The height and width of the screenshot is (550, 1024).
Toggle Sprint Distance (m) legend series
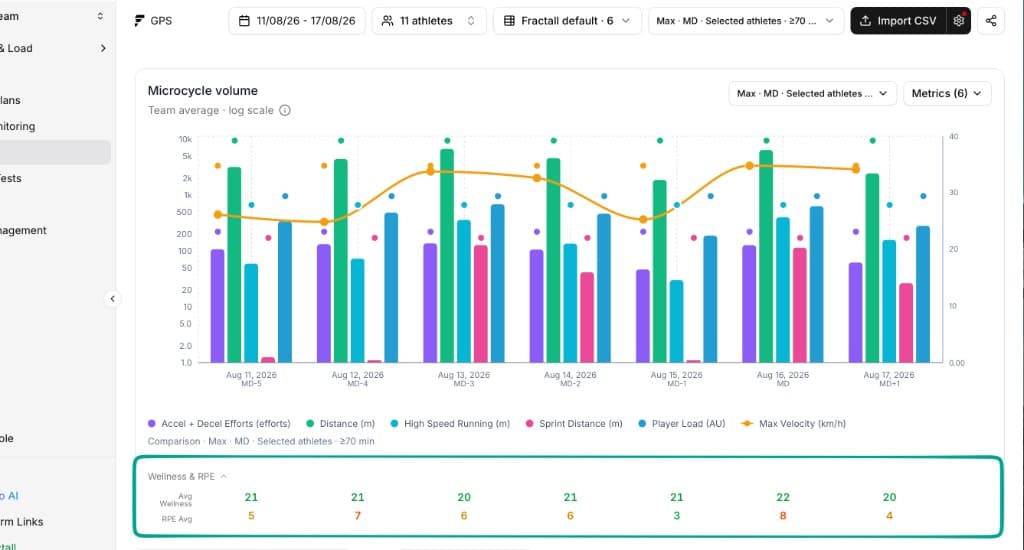574,423
